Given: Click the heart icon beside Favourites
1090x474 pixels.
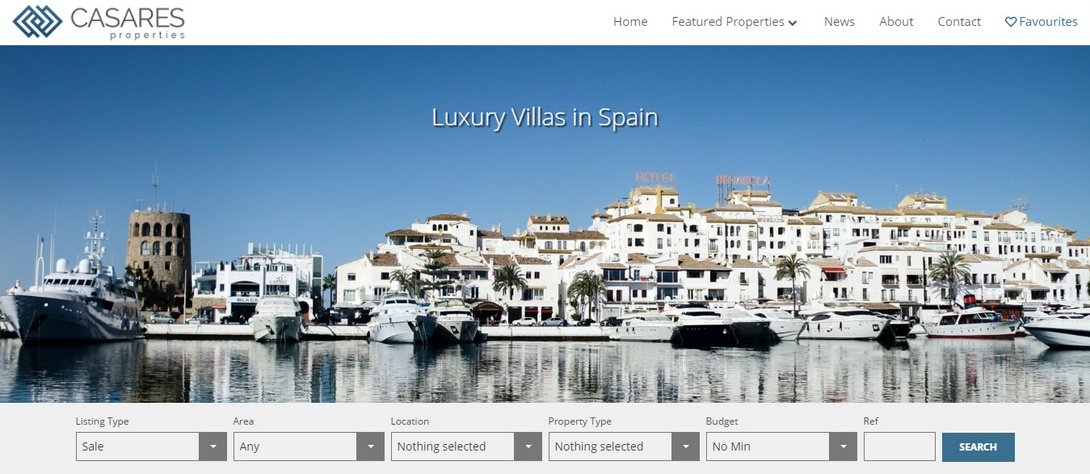Looking at the screenshot, I should [x=1011, y=22].
